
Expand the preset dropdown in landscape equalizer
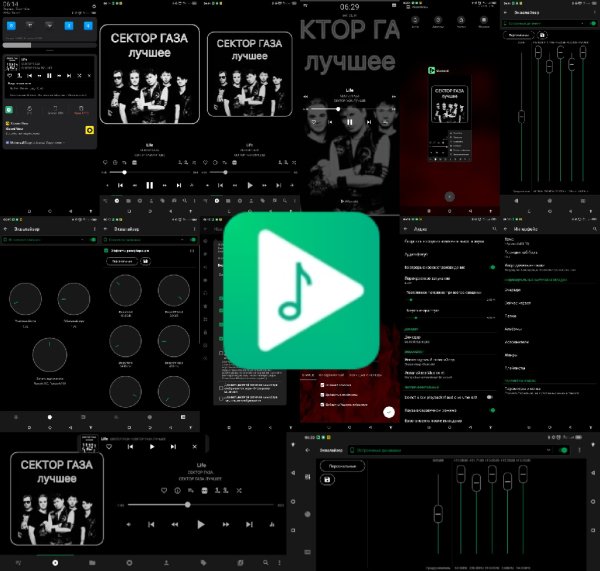pos(548,450)
